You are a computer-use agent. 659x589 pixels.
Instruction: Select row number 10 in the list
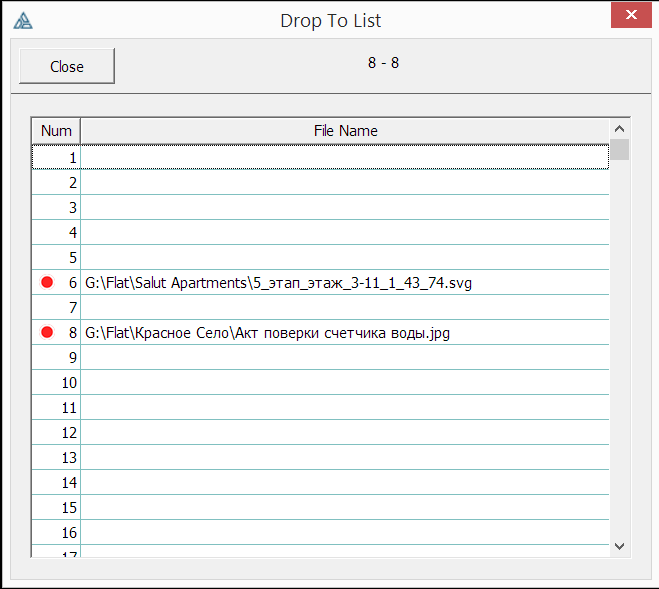pyautogui.click(x=56, y=383)
